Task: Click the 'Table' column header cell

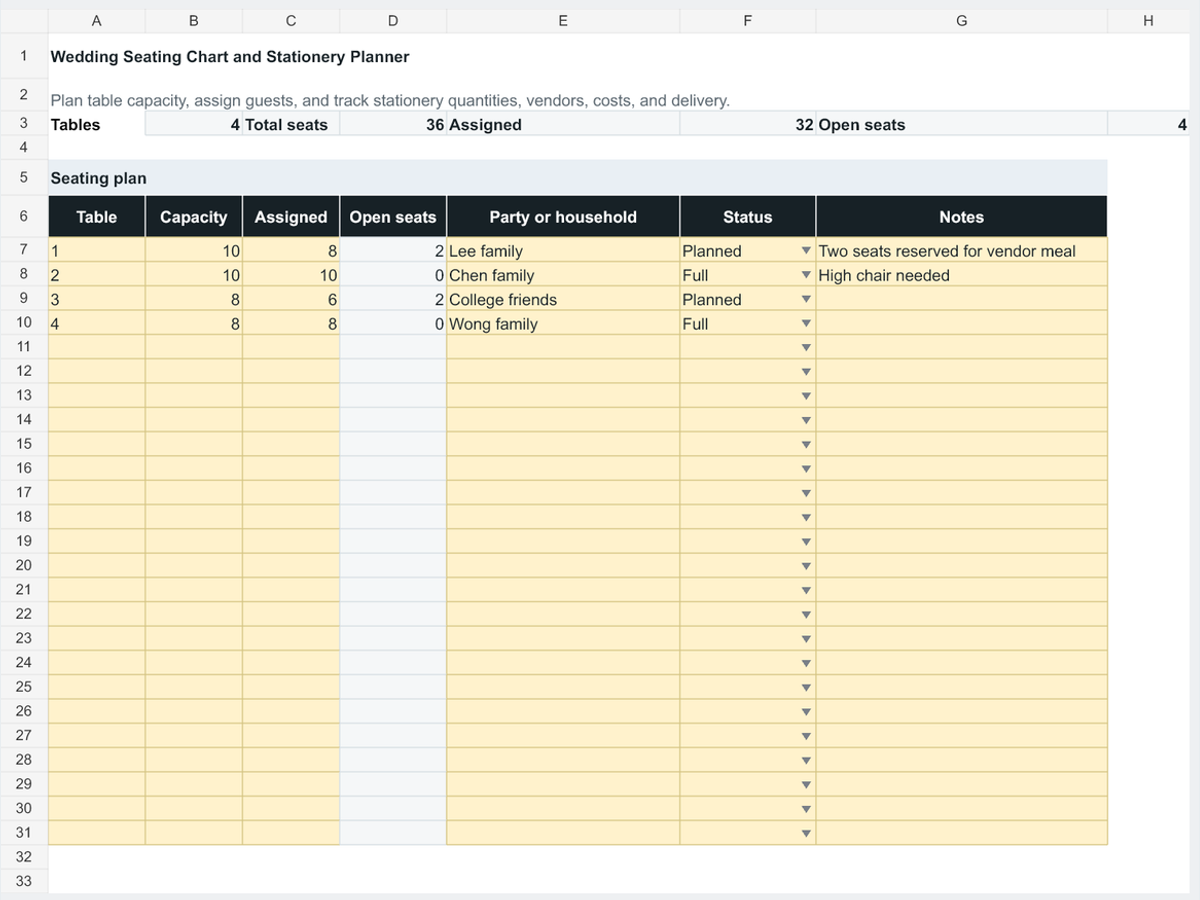Action: (x=96, y=217)
